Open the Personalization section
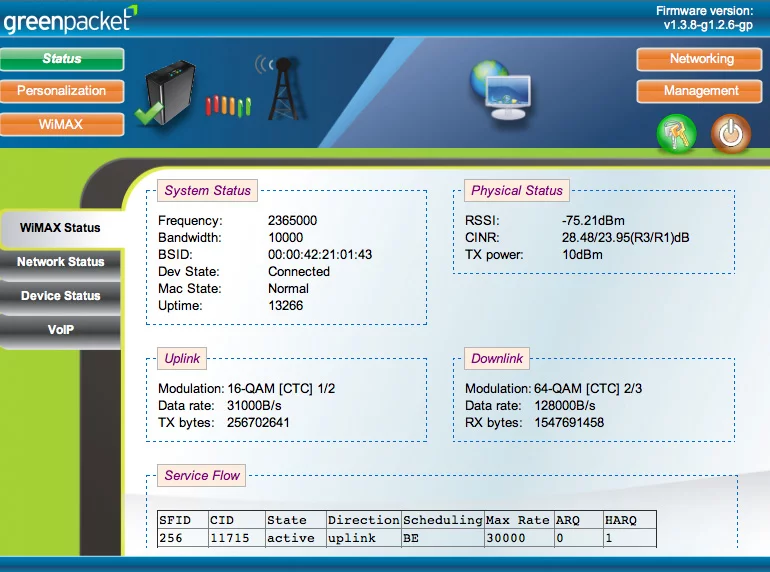This screenshot has height=572, width=770. 62,91
